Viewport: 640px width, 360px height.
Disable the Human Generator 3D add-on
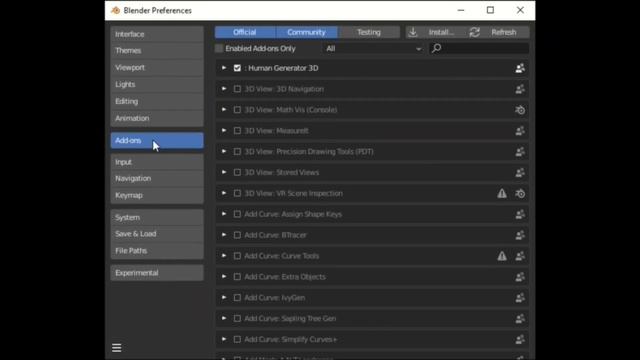pos(237,68)
